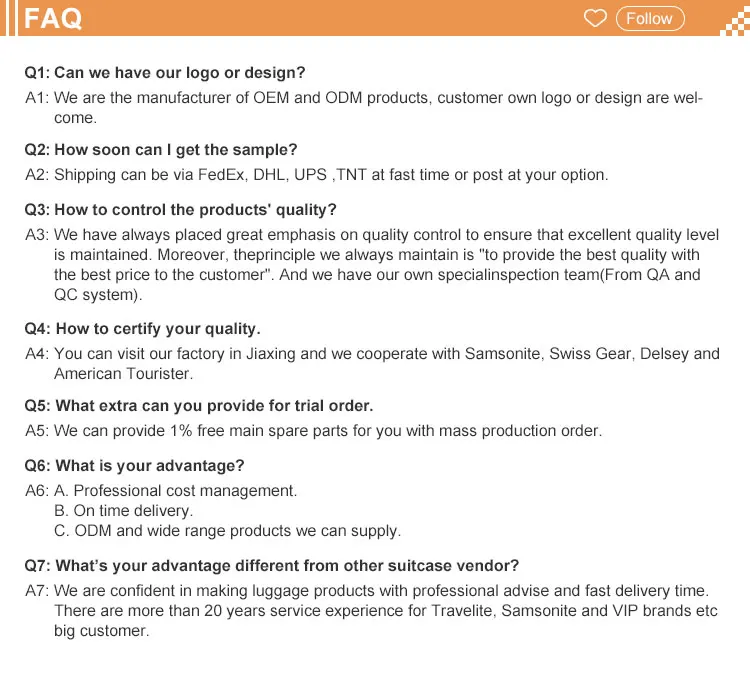The width and height of the screenshot is (750, 700).
Task: Click the Professional cost management line
Action: tap(176, 491)
